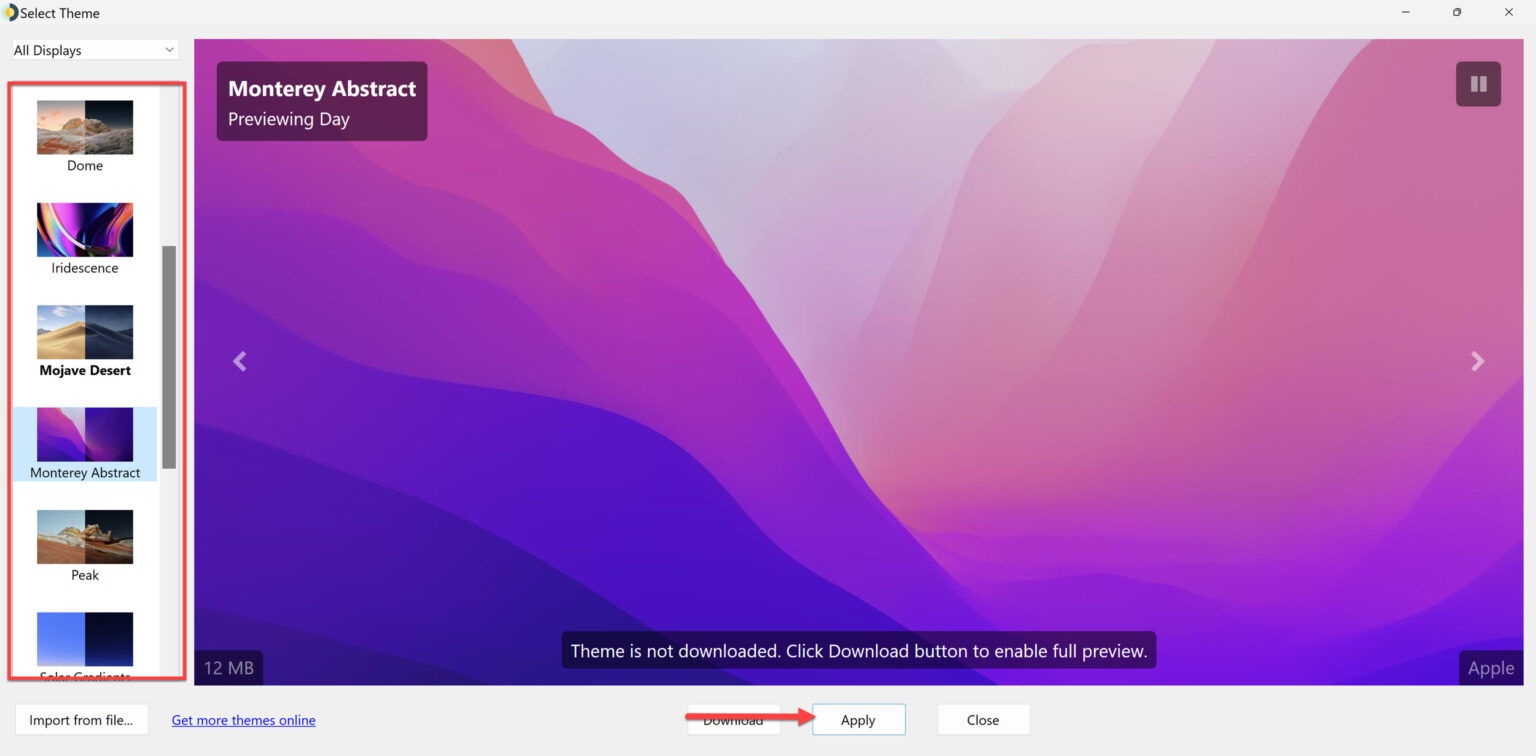Switch selection from Monterey Abstract to Dome
The width and height of the screenshot is (1536, 756).
84,128
